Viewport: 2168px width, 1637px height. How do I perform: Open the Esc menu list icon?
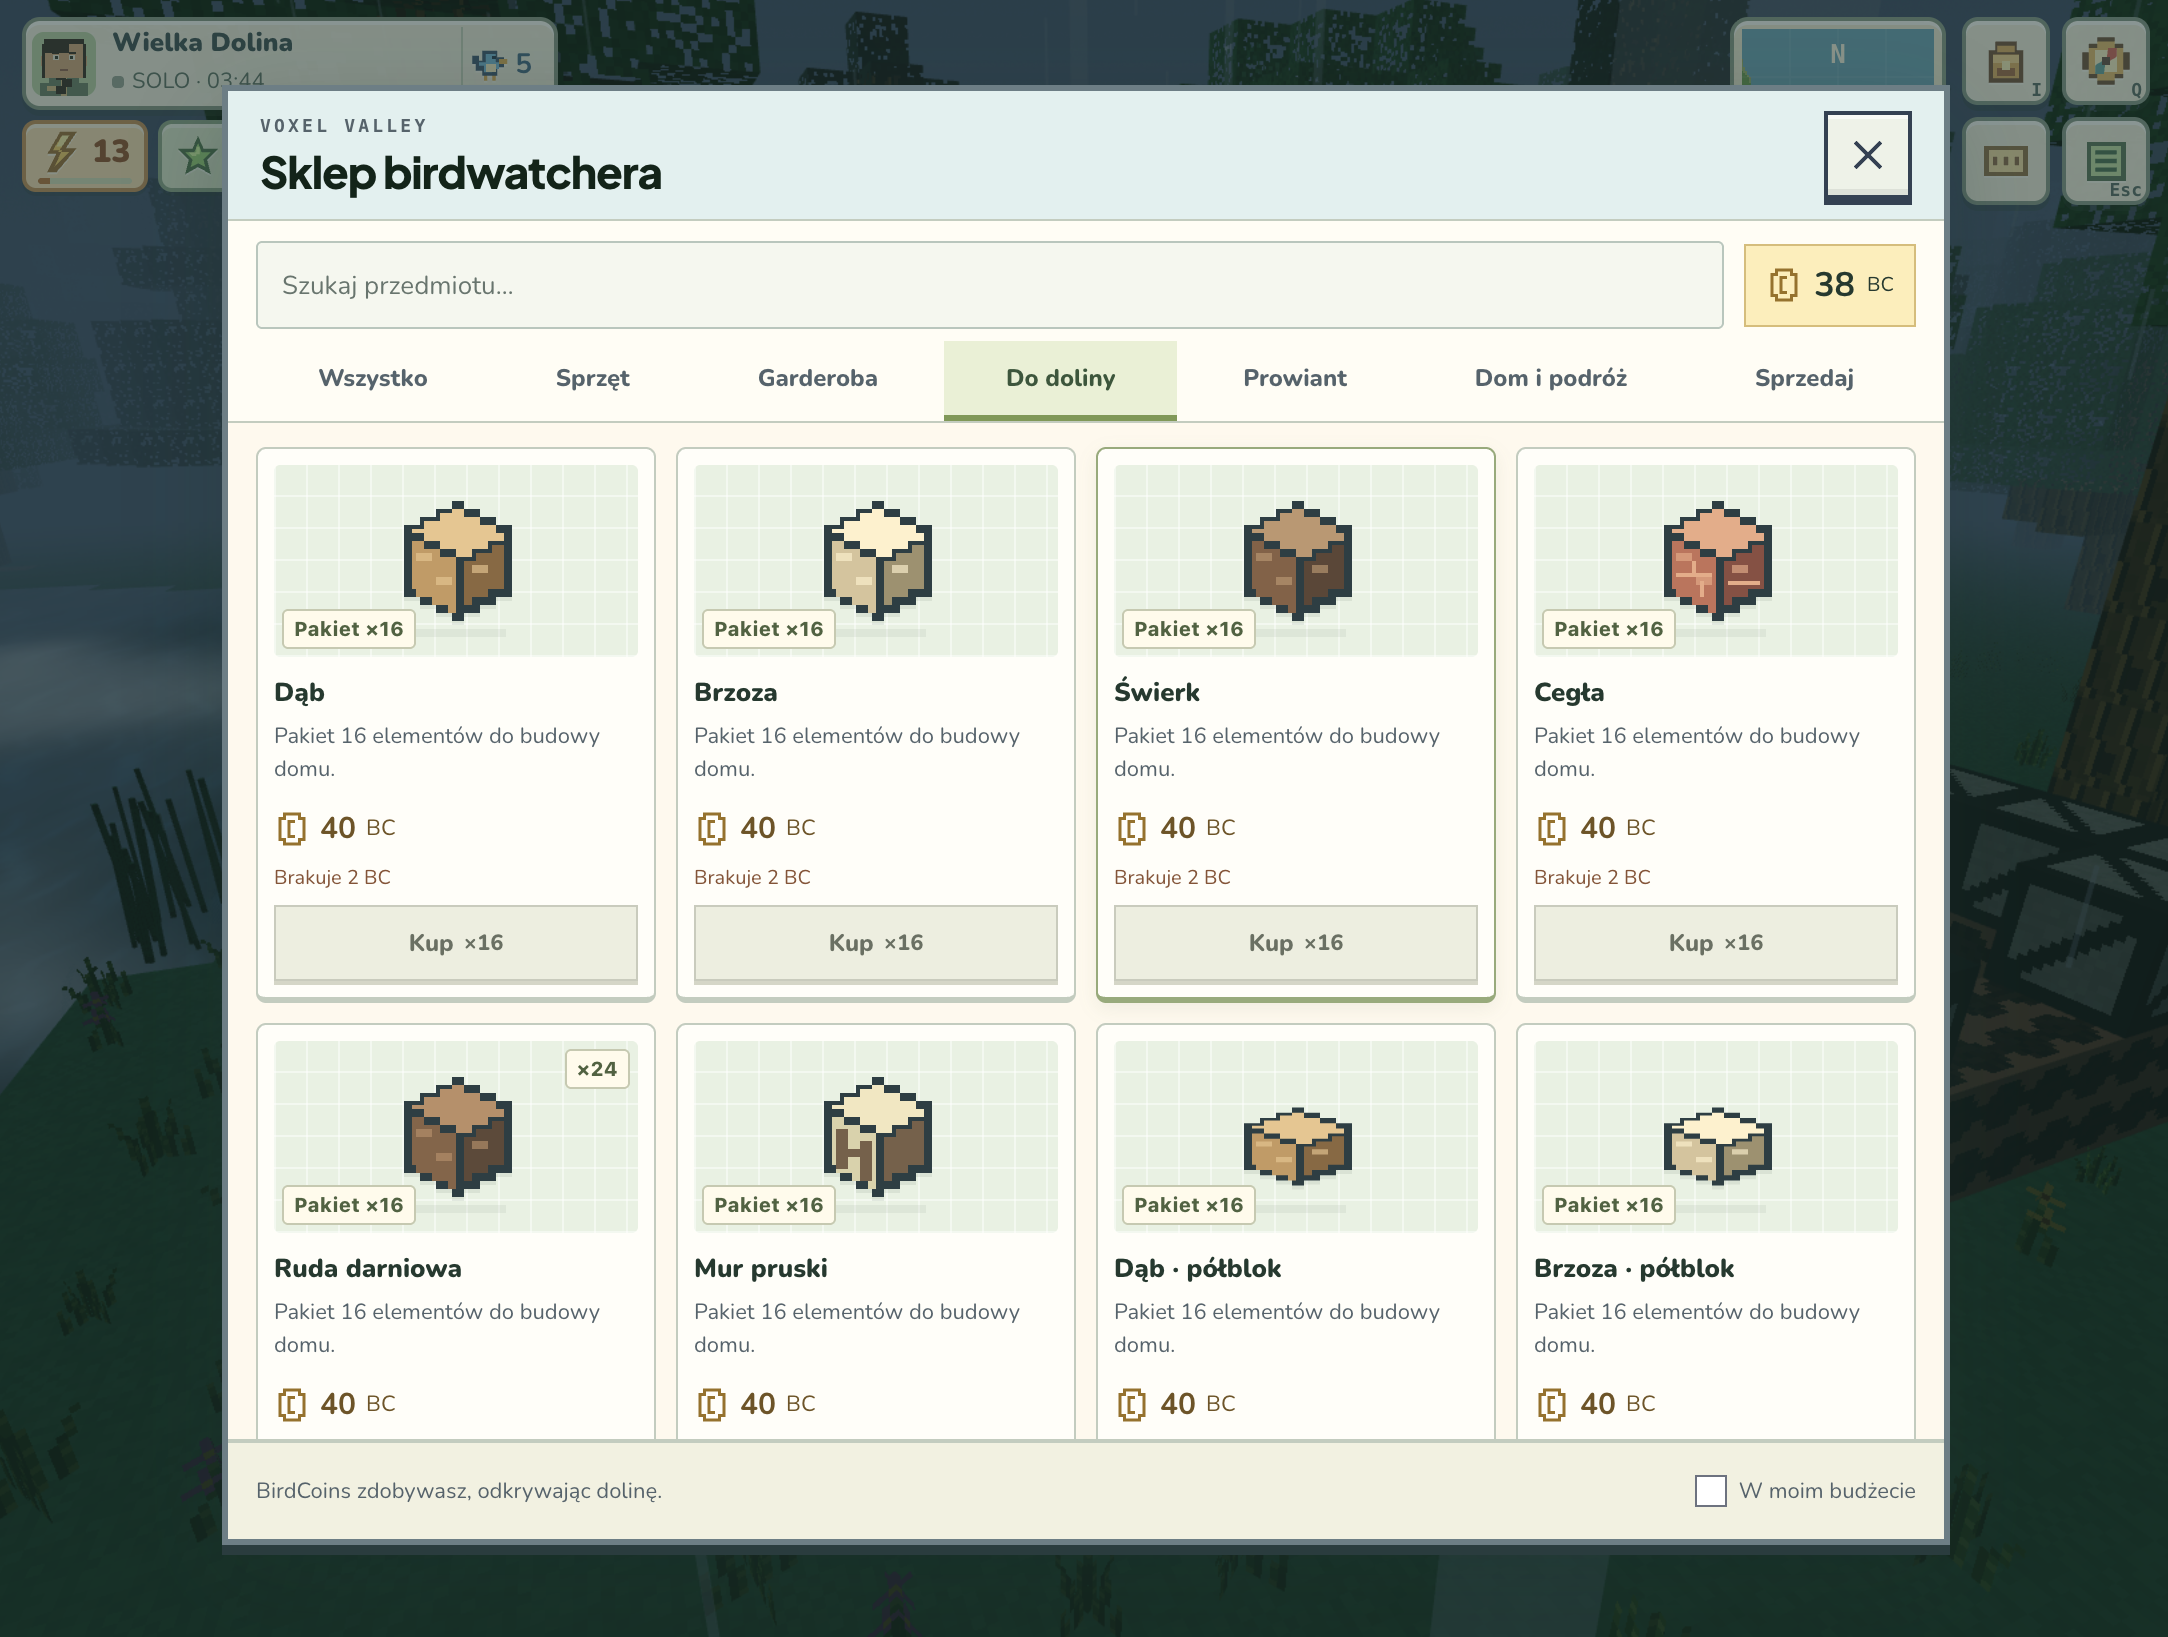coord(2105,161)
